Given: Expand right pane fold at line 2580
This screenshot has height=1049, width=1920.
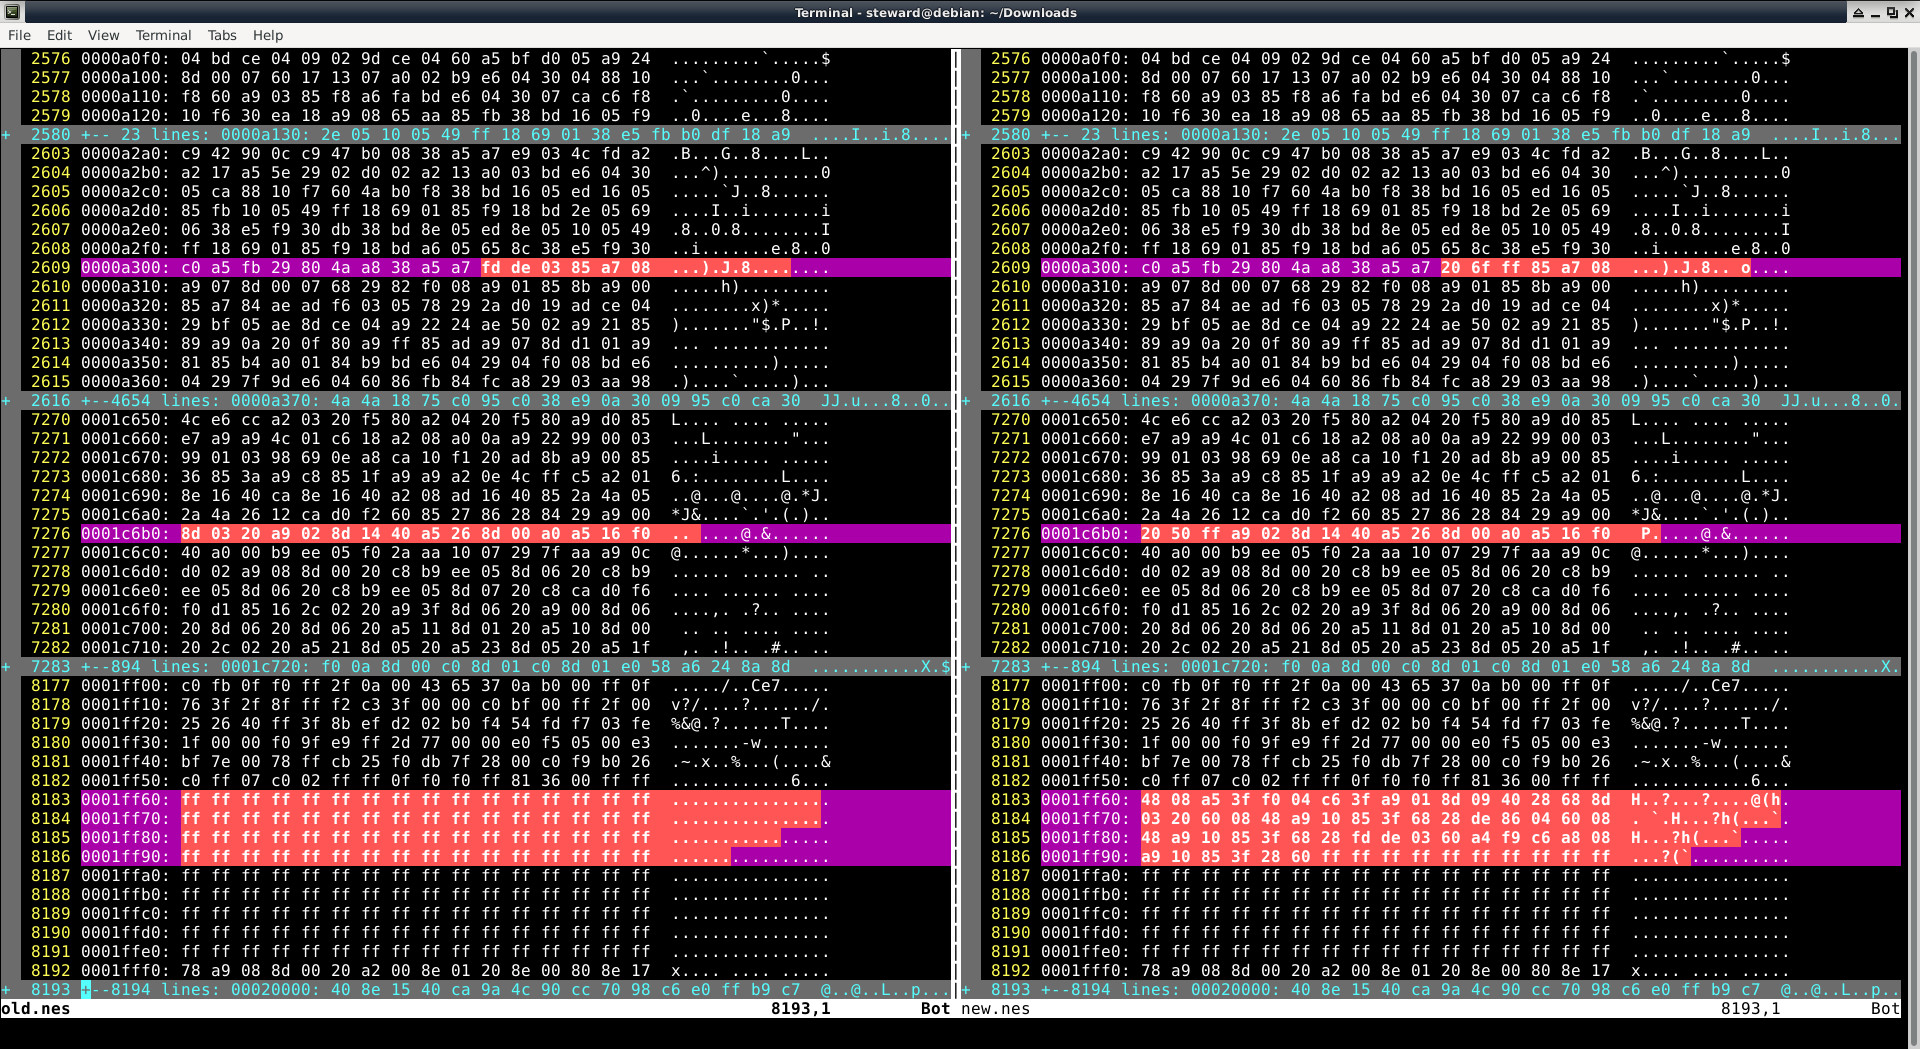Looking at the screenshot, I should coord(1431,135).
